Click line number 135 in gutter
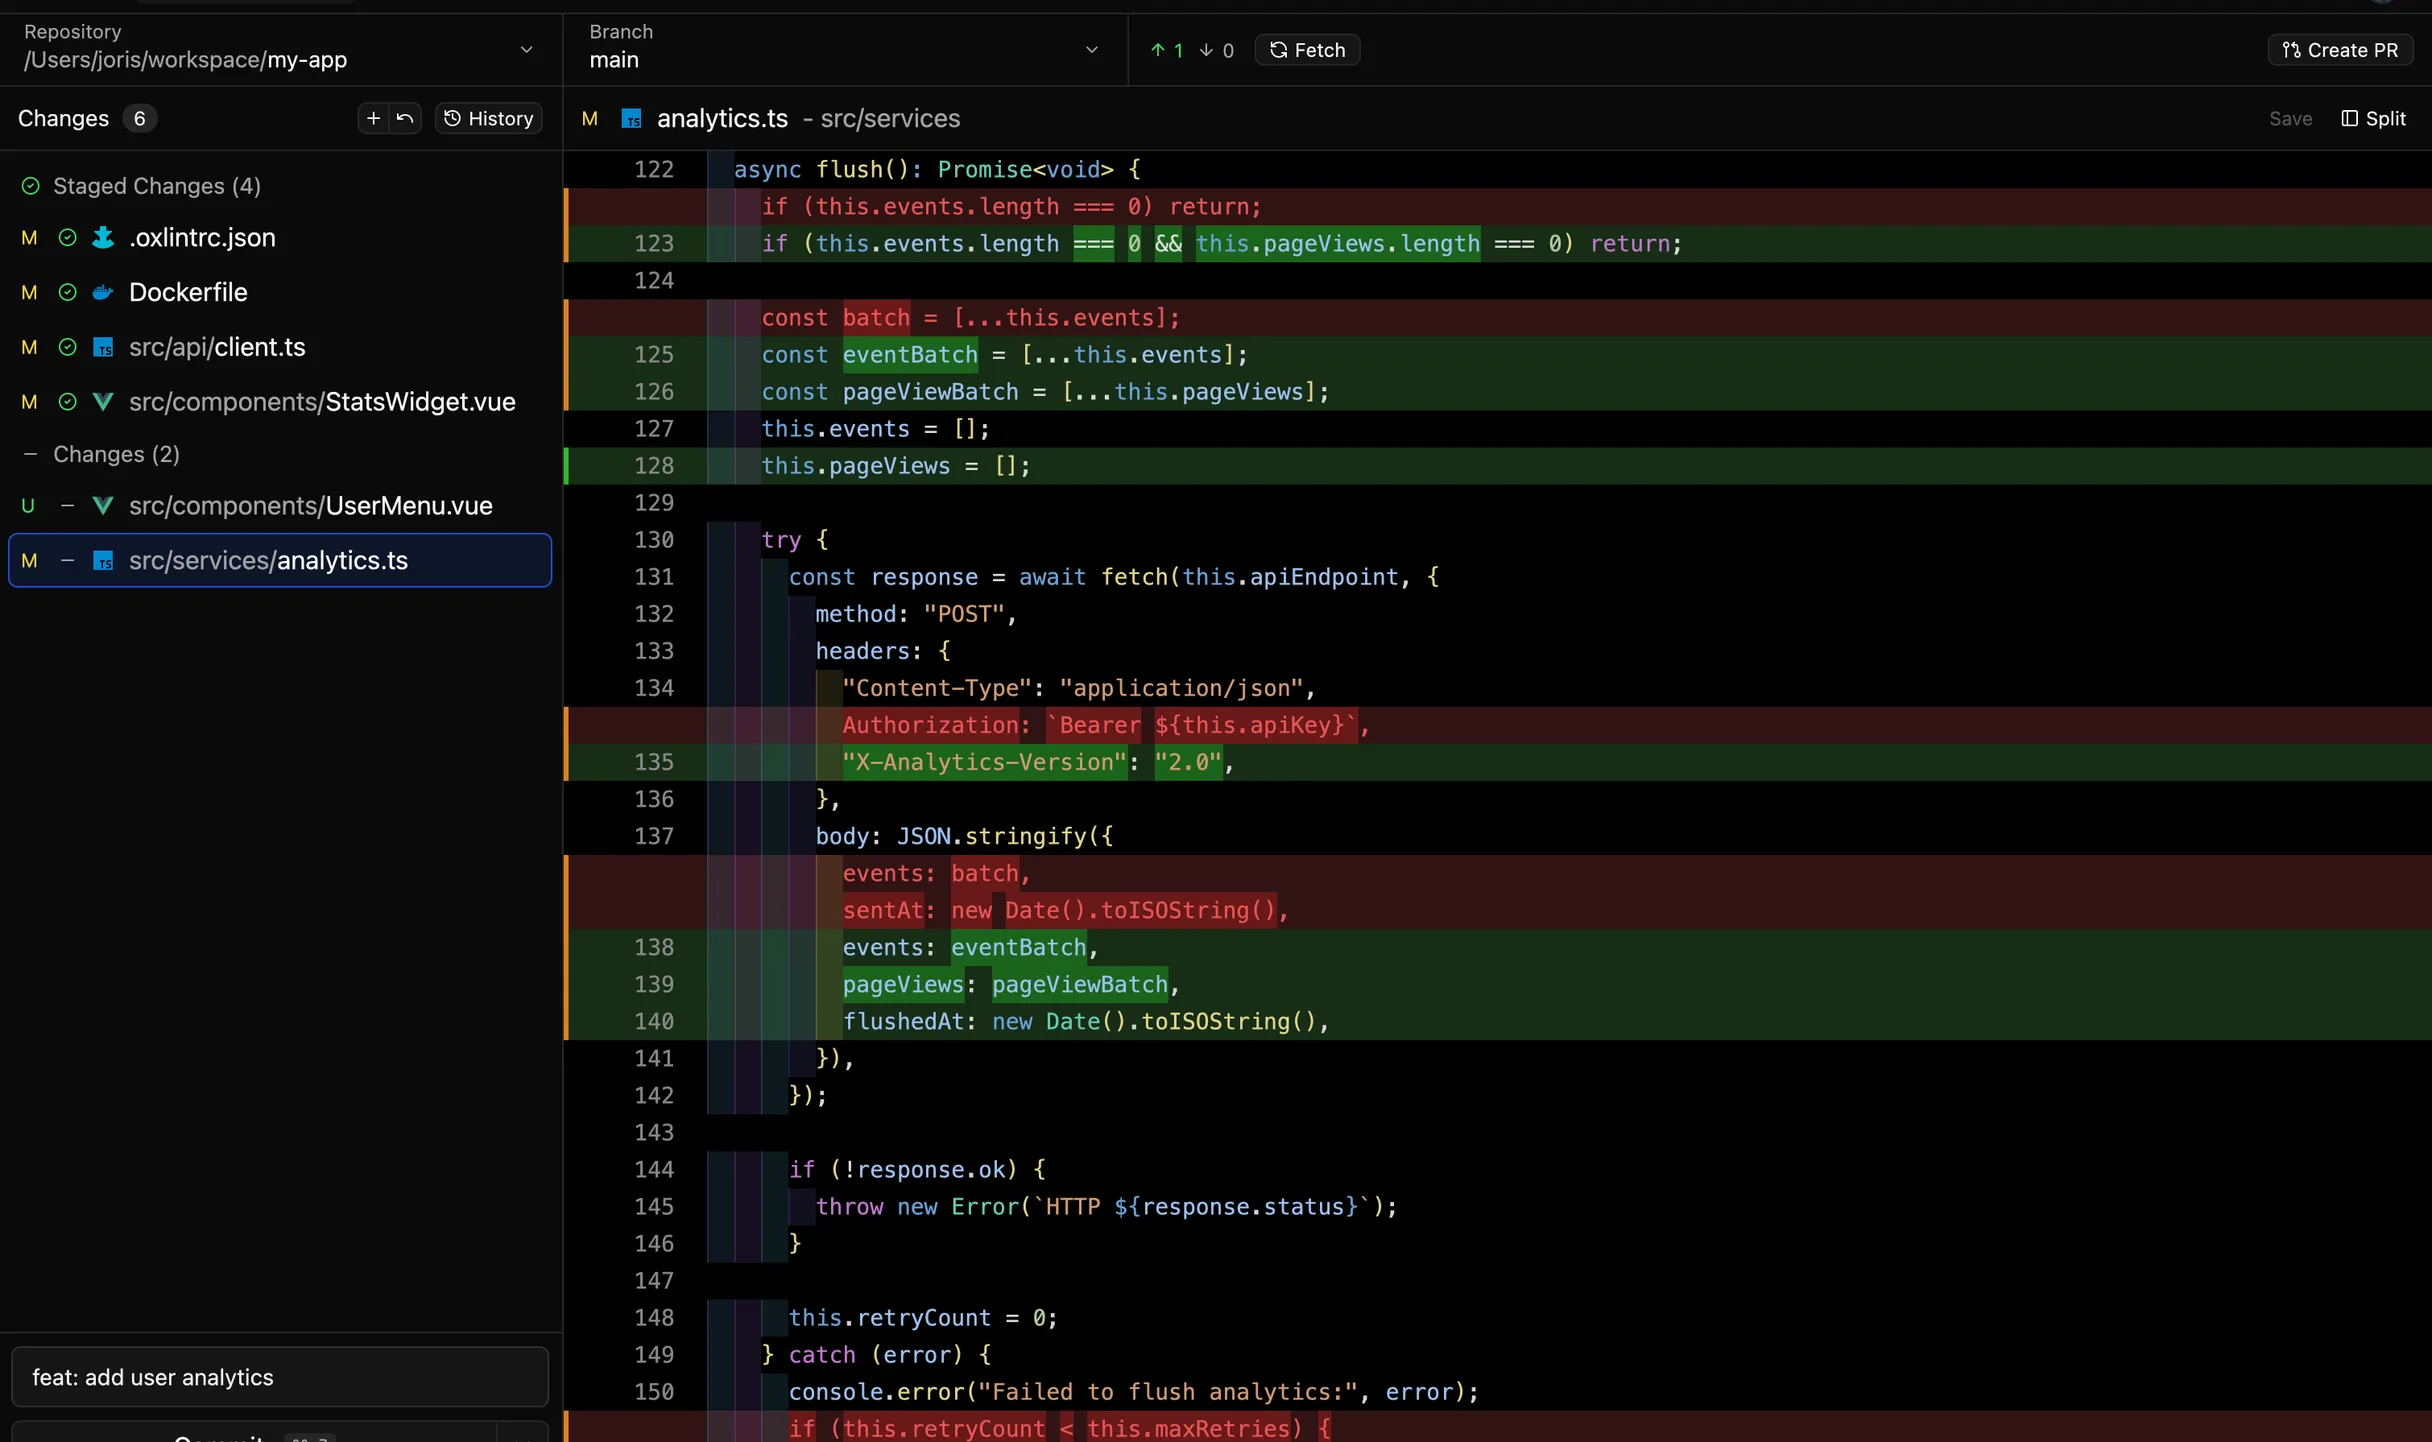Viewport: 2432px width, 1442px height. click(x=654, y=762)
